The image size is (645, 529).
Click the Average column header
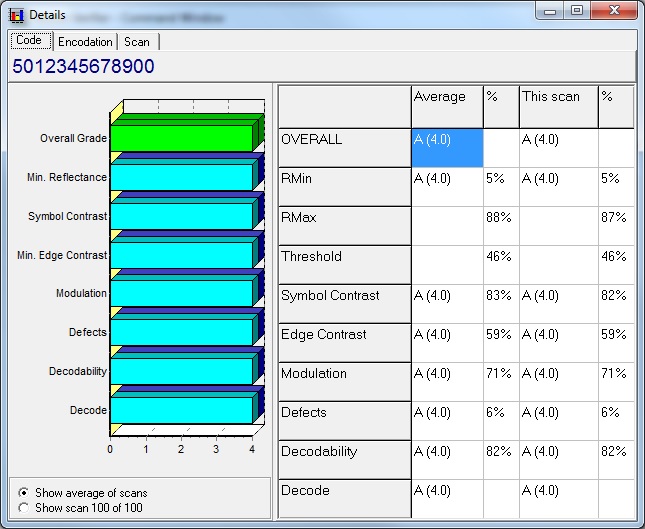[447, 107]
